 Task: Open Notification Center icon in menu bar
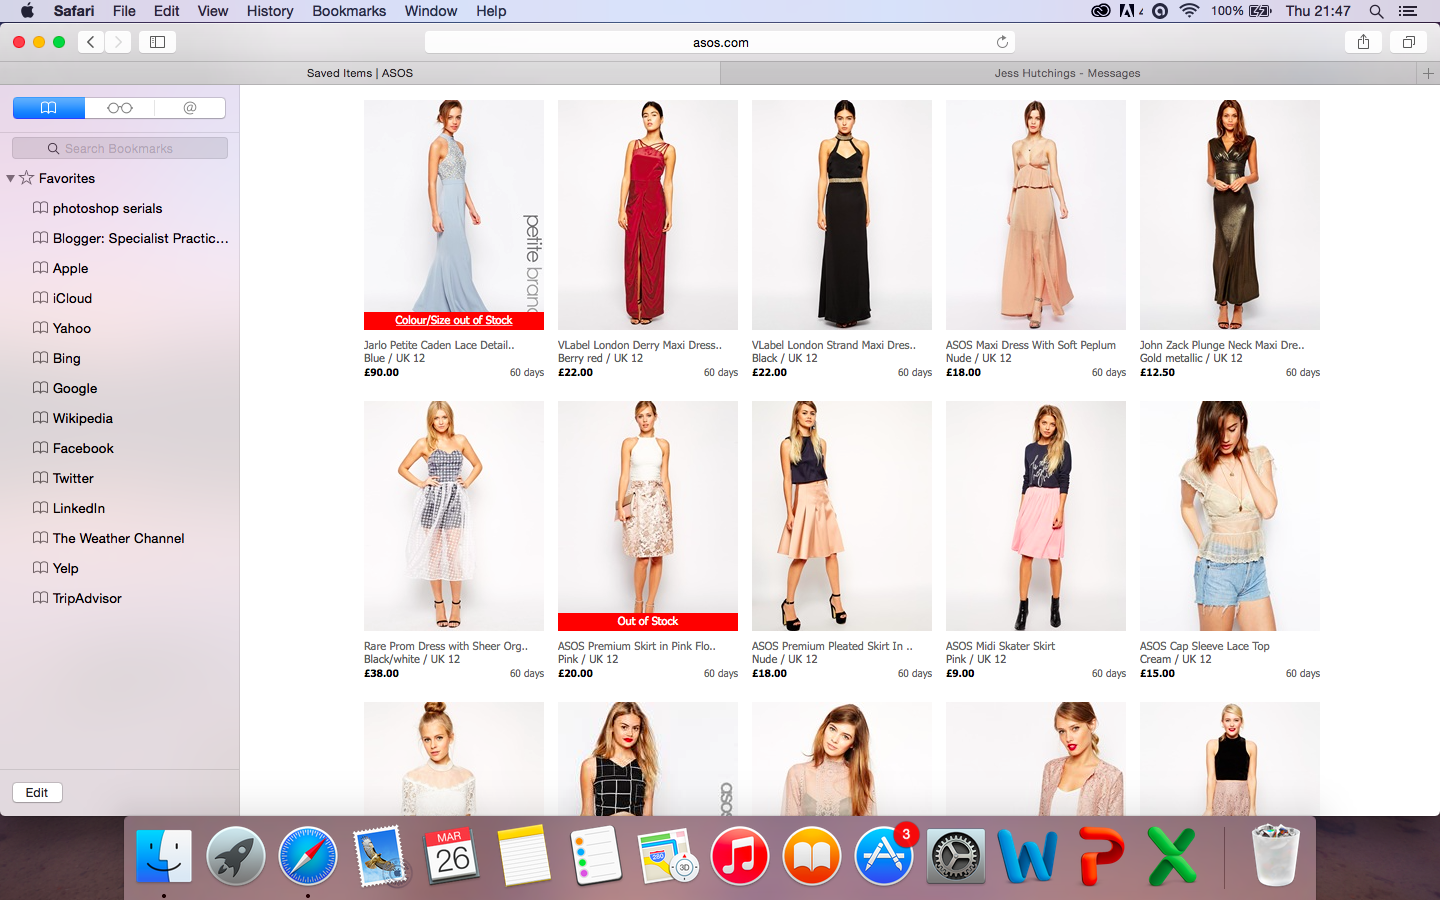coord(1408,11)
